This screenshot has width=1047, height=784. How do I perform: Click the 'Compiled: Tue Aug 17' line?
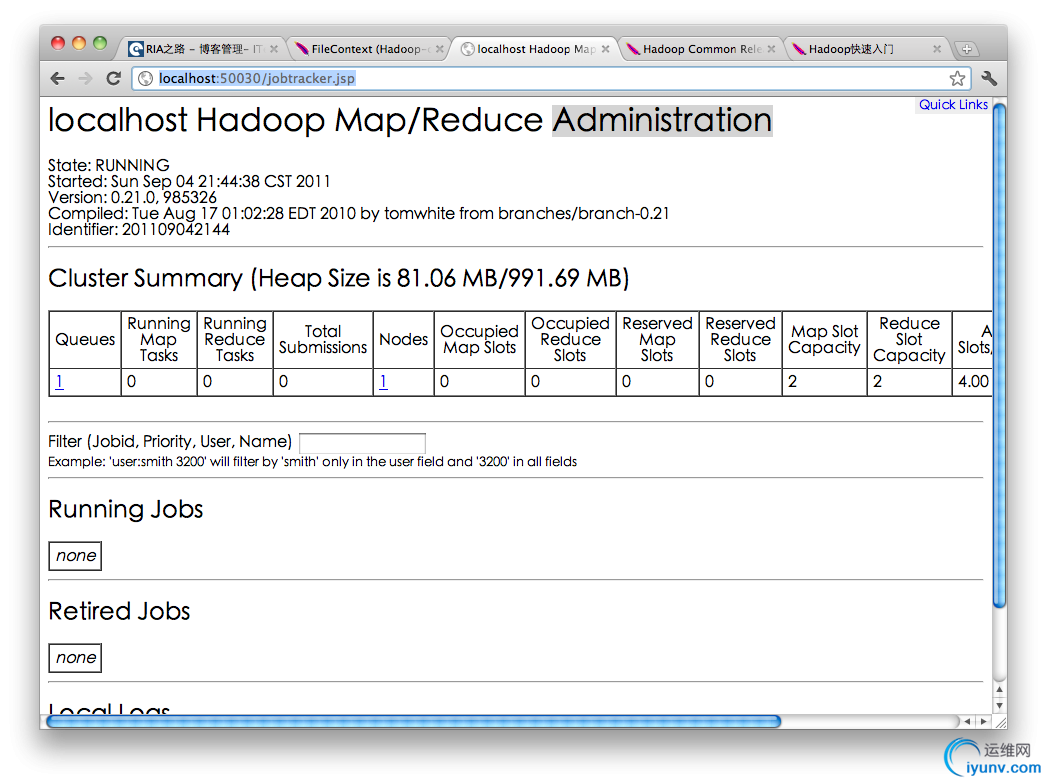[x=359, y=213]
